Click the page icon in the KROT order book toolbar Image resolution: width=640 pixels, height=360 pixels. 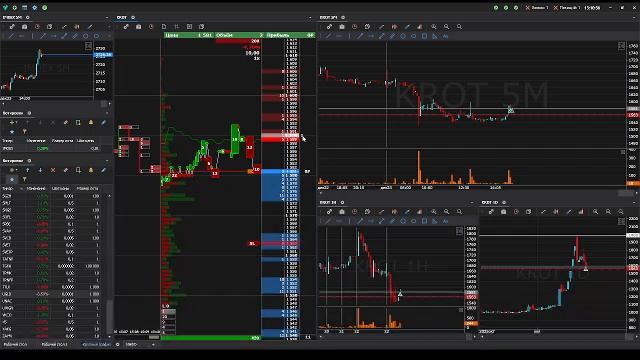(164, 27)
